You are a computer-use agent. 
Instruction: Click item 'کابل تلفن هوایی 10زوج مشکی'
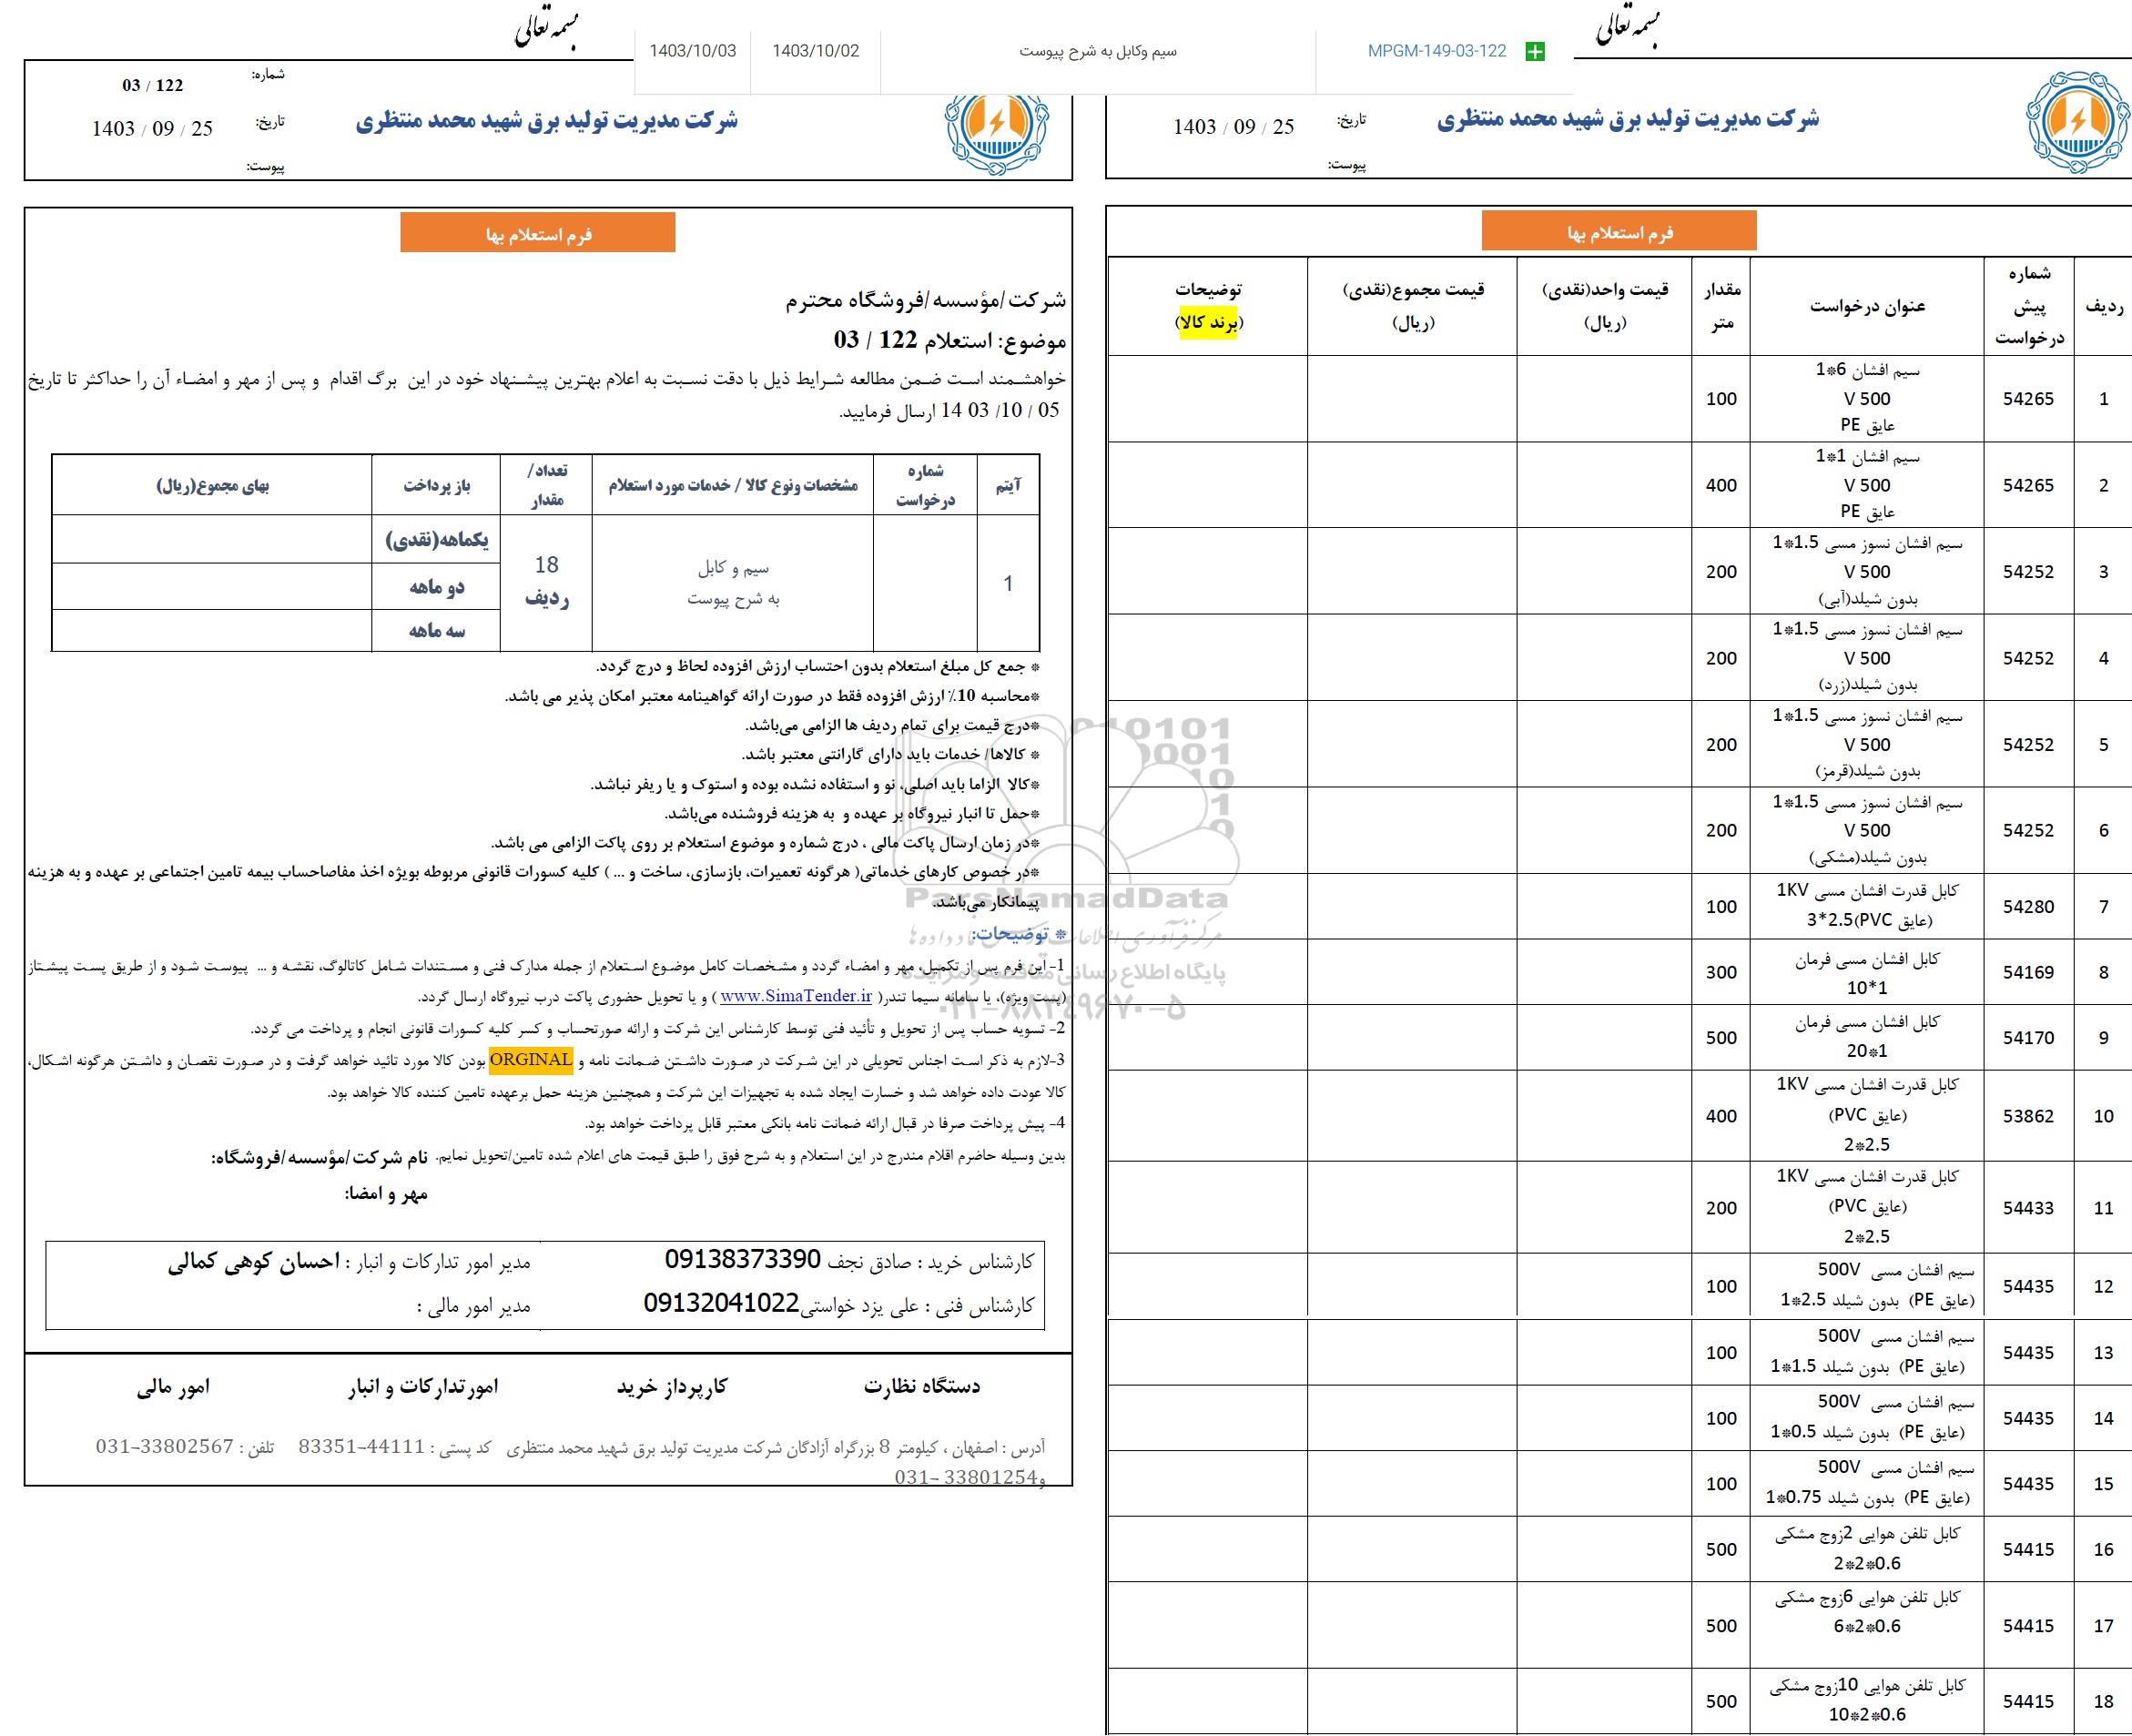(x=1868, y=1687)
